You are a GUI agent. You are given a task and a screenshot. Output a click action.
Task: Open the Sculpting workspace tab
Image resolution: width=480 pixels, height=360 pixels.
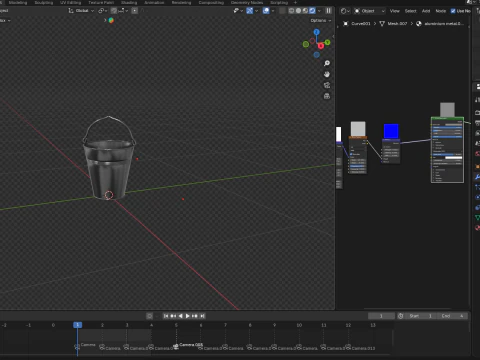click(44, 2)
